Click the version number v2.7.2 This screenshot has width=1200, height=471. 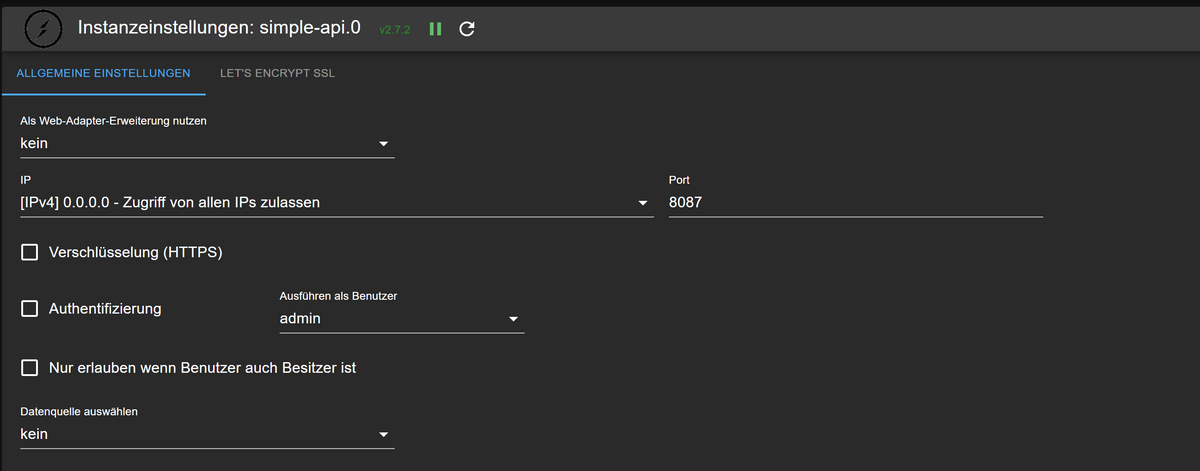pyautogui.click(x=395, y=30)
